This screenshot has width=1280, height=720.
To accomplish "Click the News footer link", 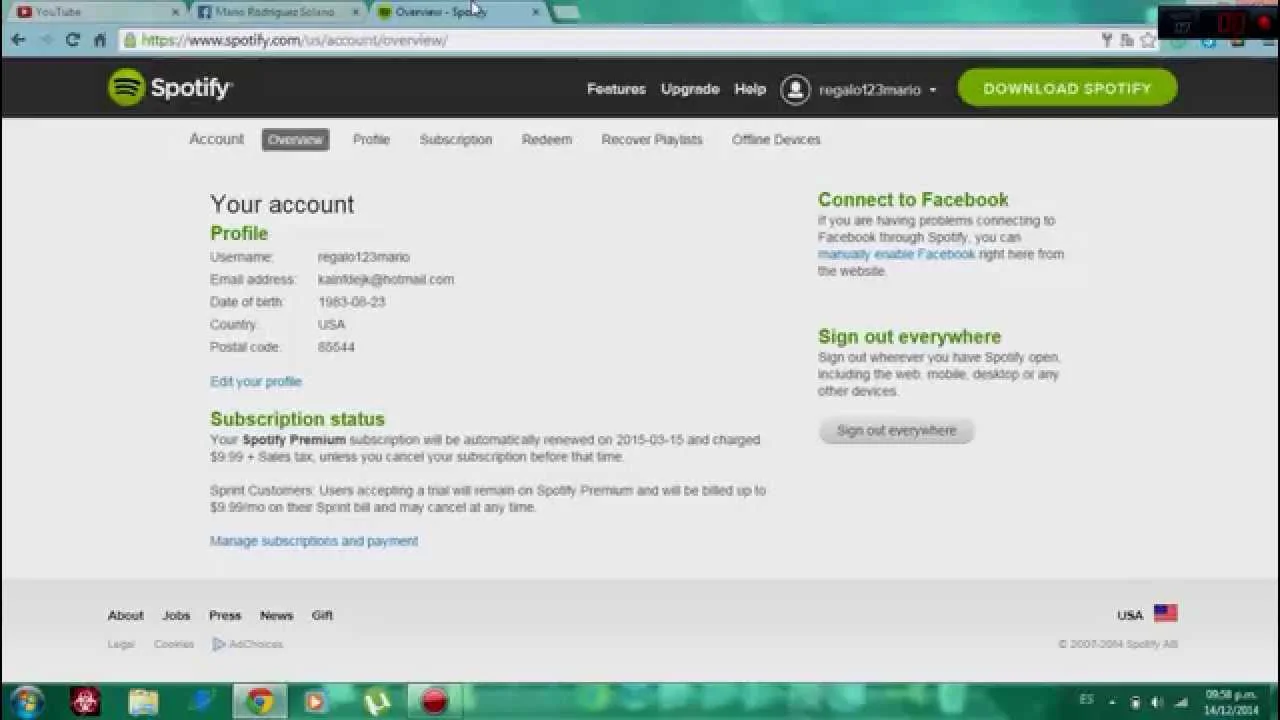I will coord(277,615).
